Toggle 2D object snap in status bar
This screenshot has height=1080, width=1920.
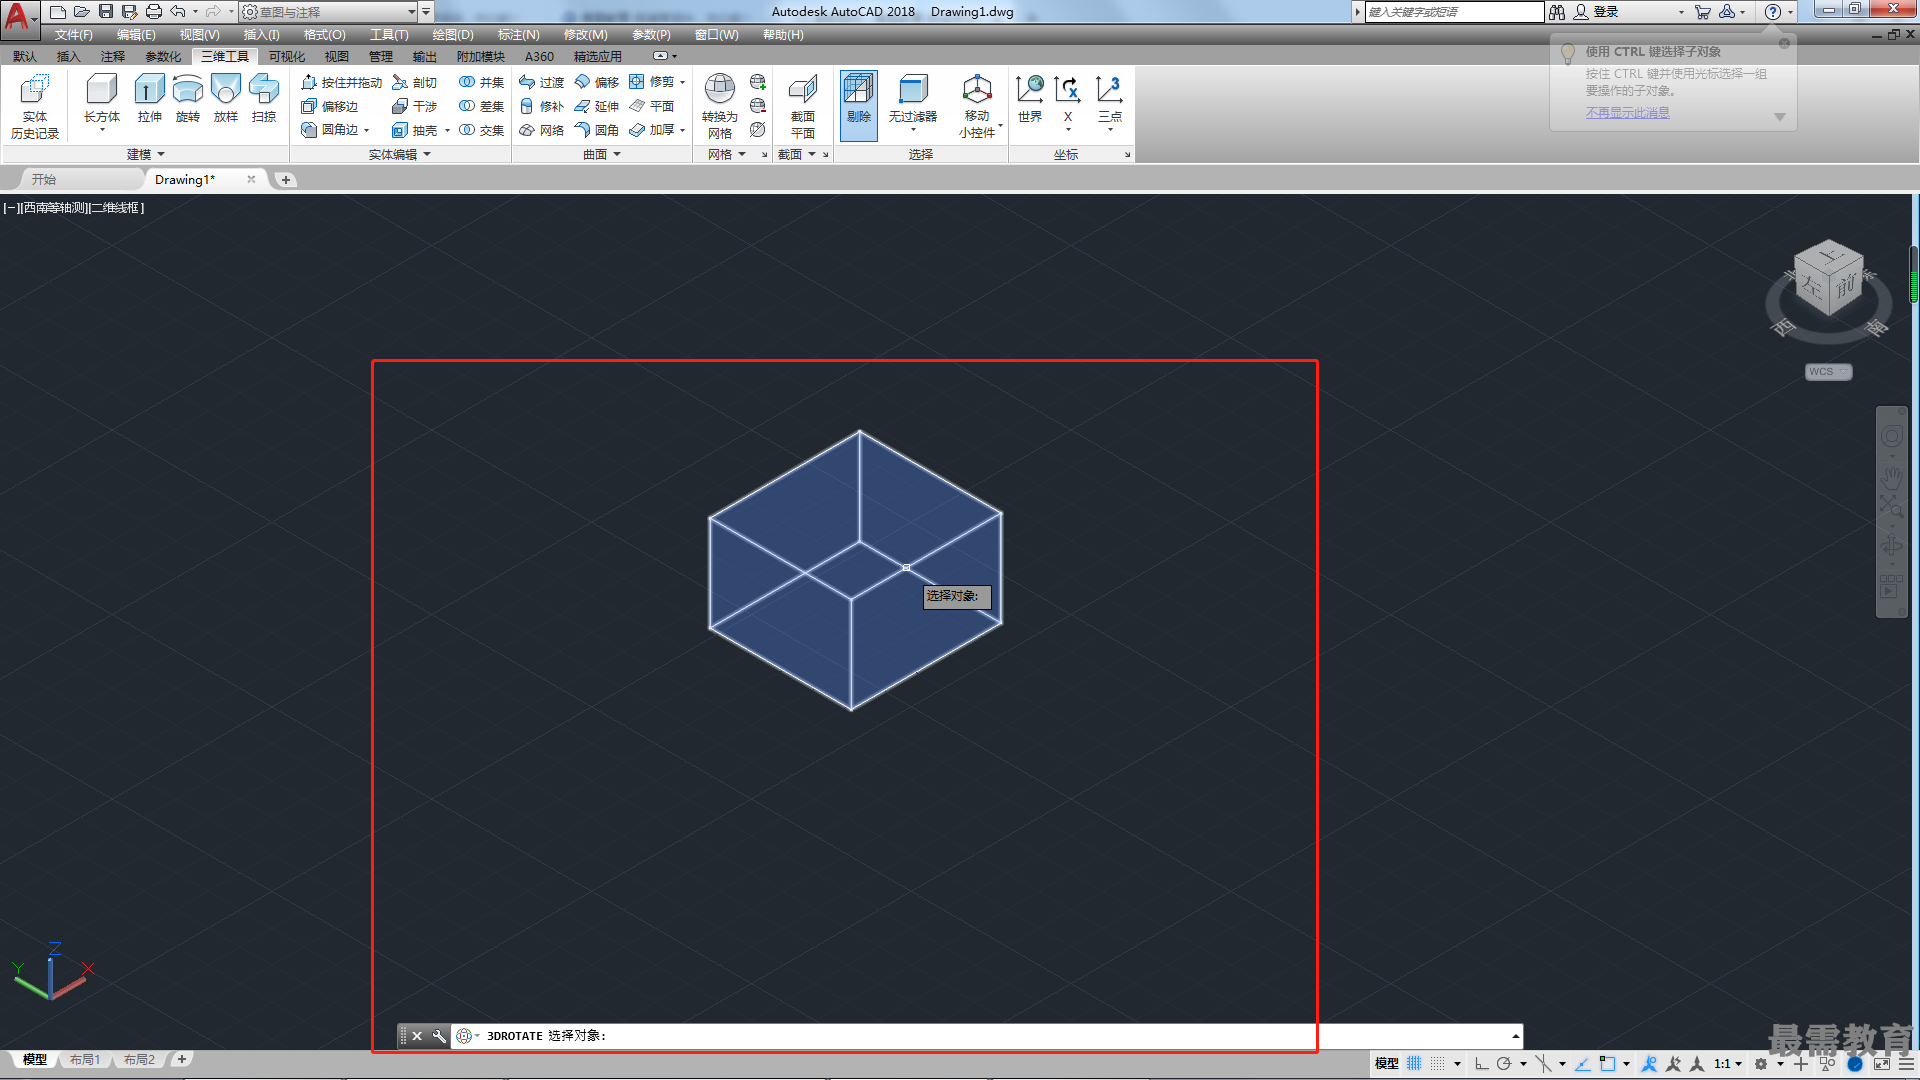click(x=1607, y=1064)
